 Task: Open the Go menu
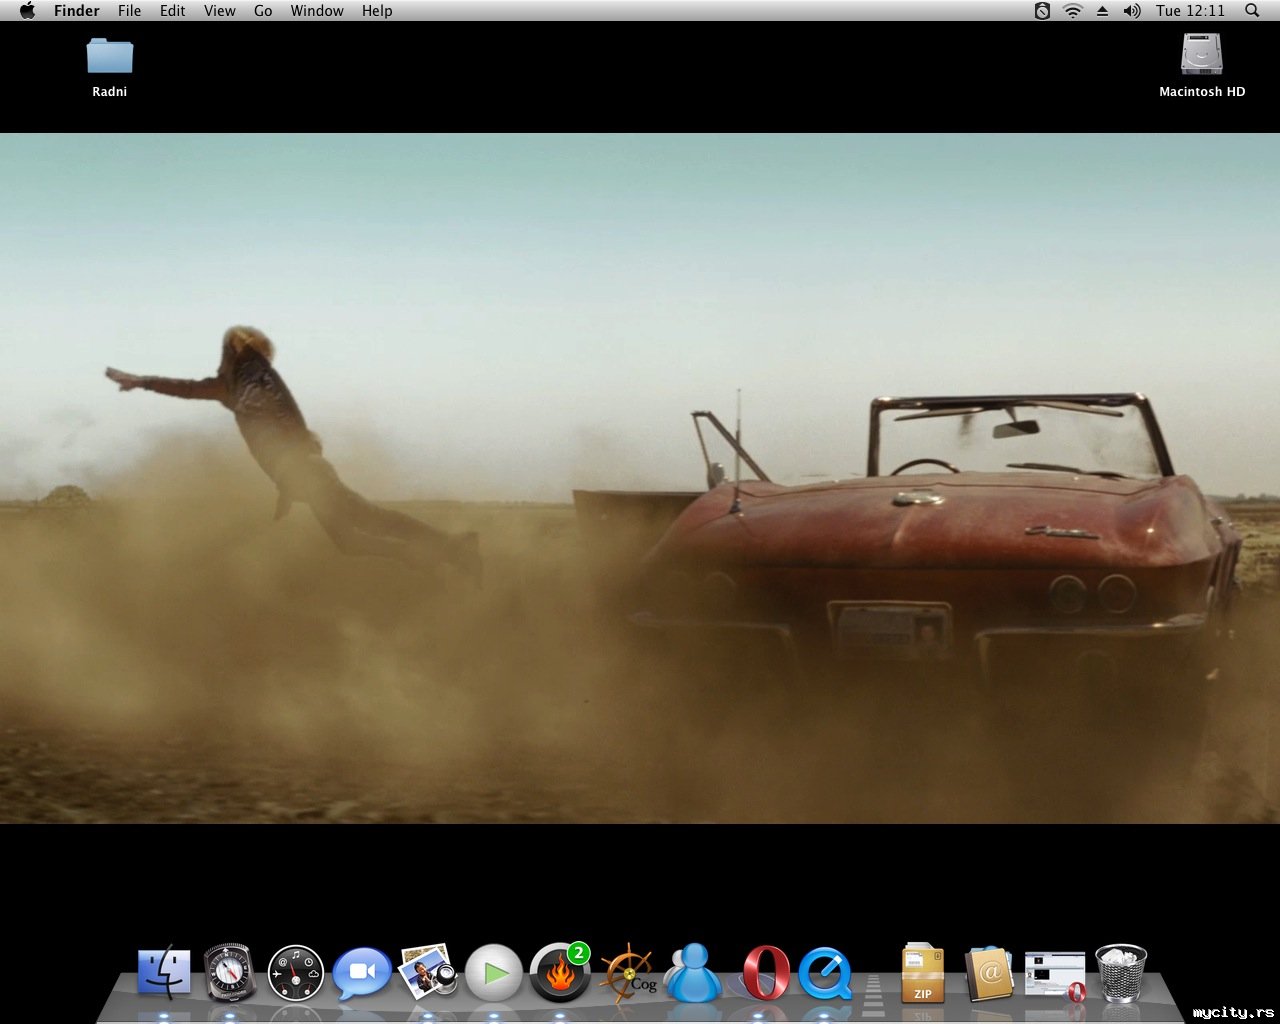tap(263, 11)
